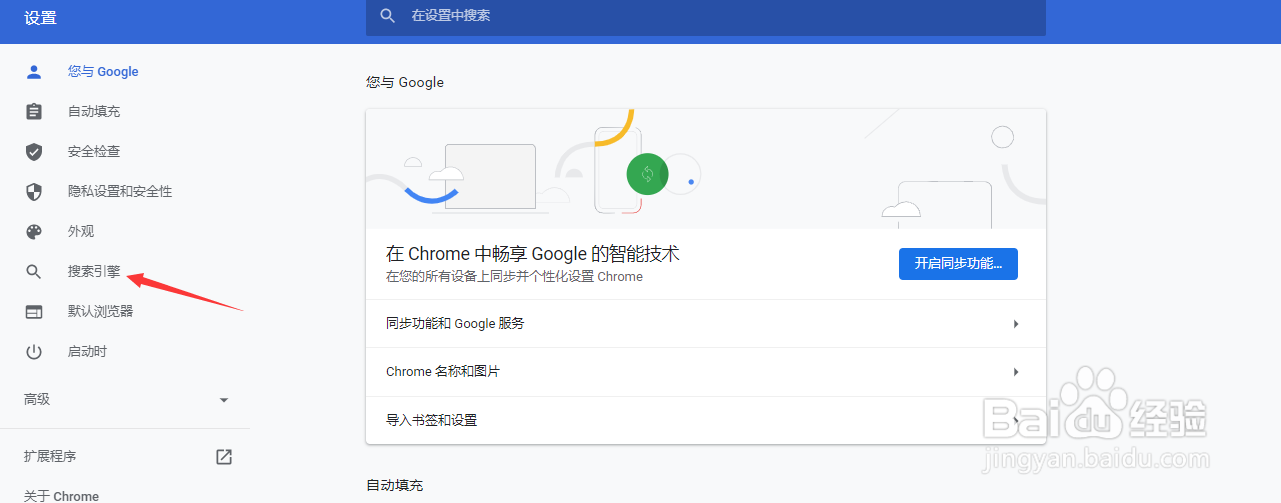Click the power icon for 启动时
This screenshot has width=1281, height=503.
34,352
